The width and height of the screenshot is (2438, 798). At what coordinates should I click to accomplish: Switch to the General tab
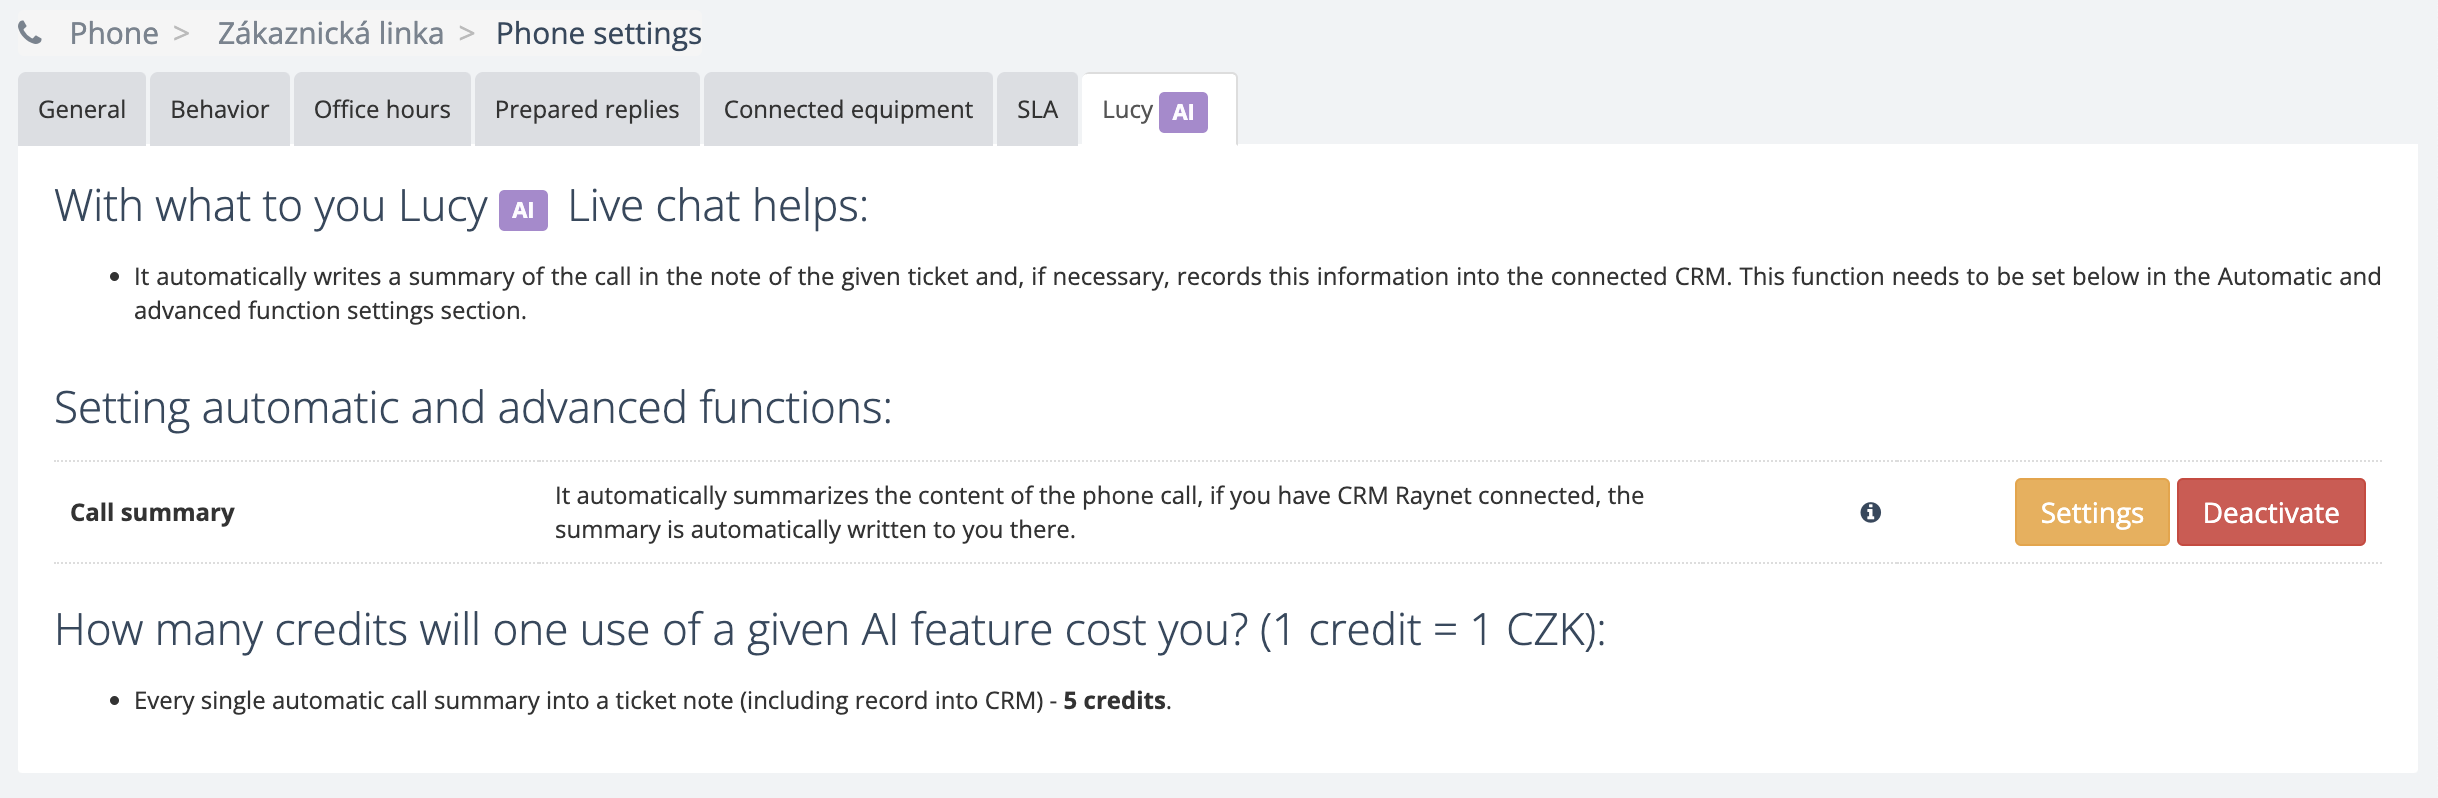[x=82, y=109]
